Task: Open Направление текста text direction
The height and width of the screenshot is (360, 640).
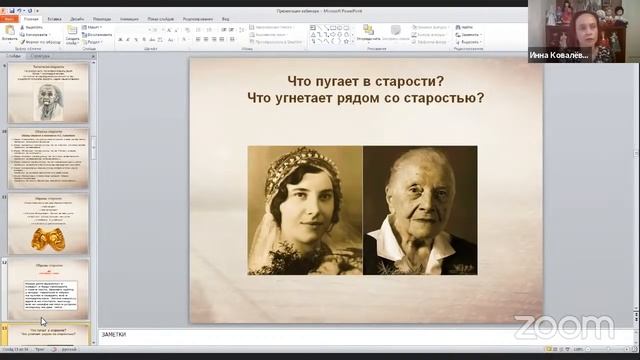Action: coord(271,27)
